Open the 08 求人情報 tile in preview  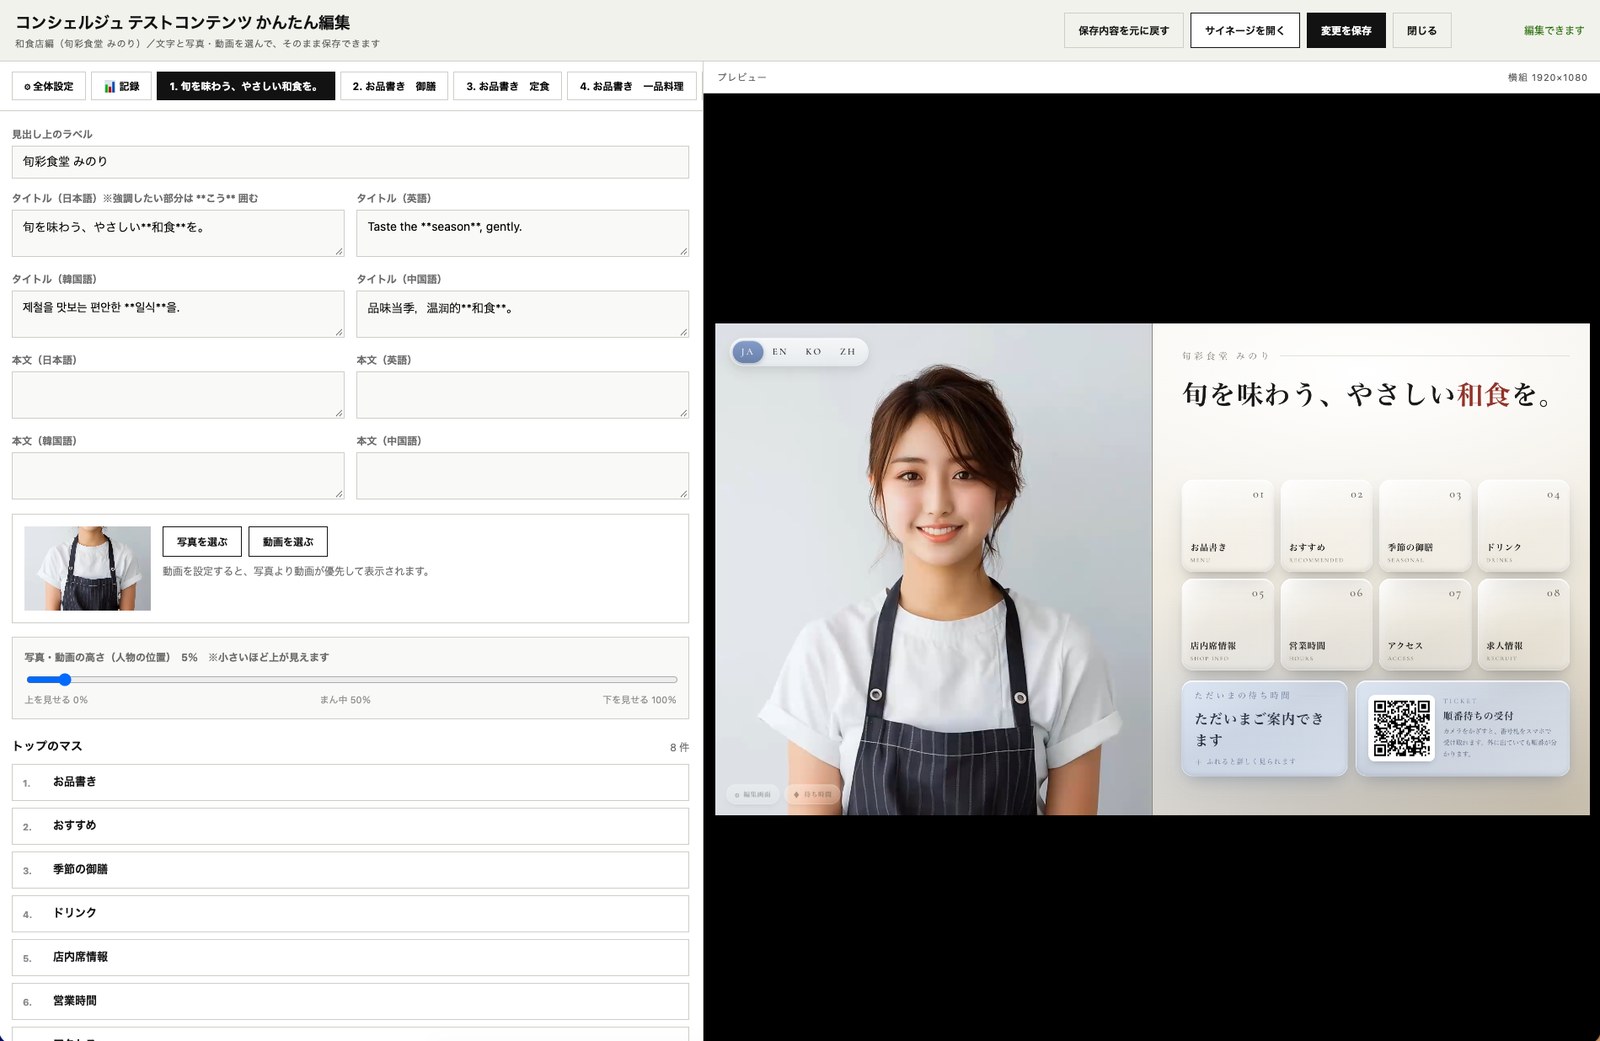pyautogui.click(x=1523, y=624)
